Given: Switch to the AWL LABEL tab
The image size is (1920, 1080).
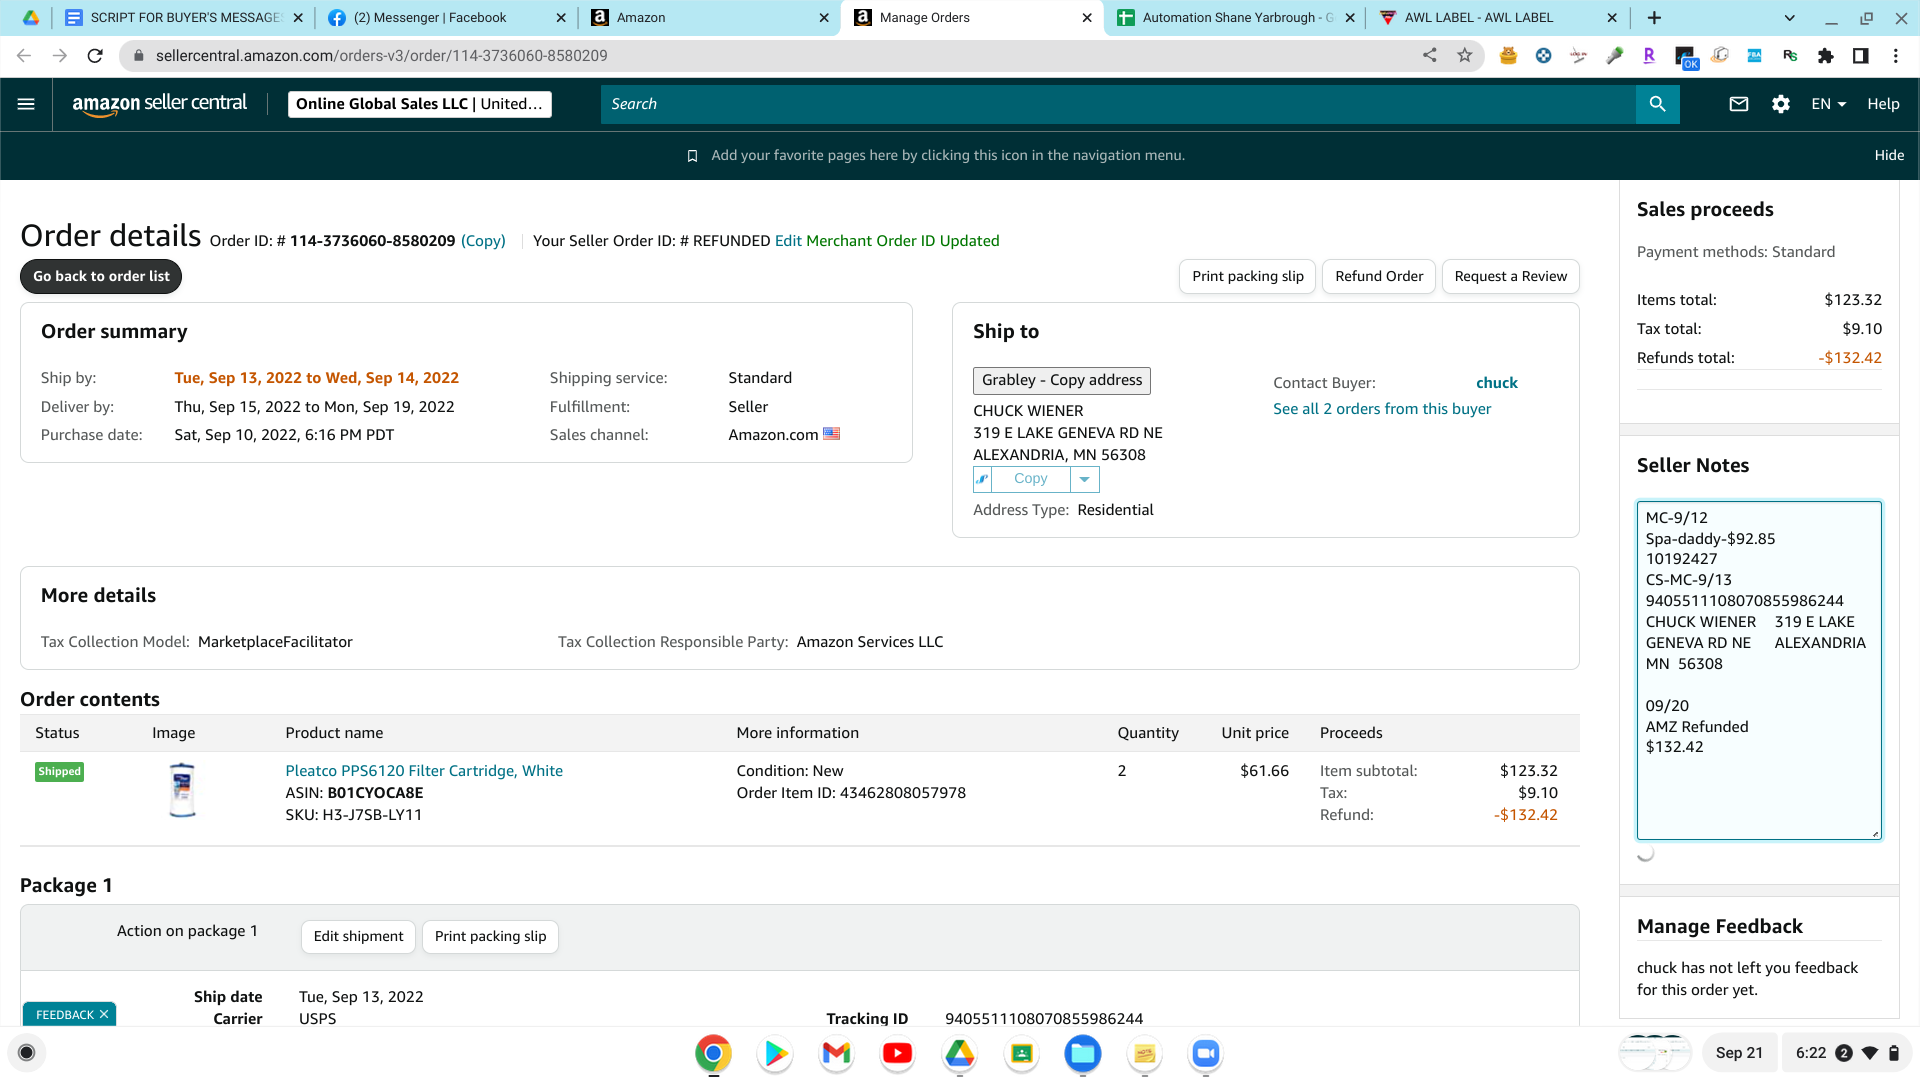Looking at the screenshot, I should [x=1498, y=18].
